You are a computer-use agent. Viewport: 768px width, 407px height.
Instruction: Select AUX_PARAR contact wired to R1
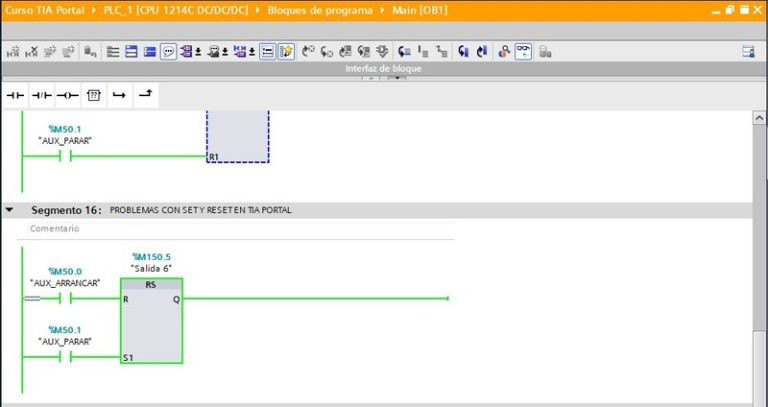(x=65, y=156)
